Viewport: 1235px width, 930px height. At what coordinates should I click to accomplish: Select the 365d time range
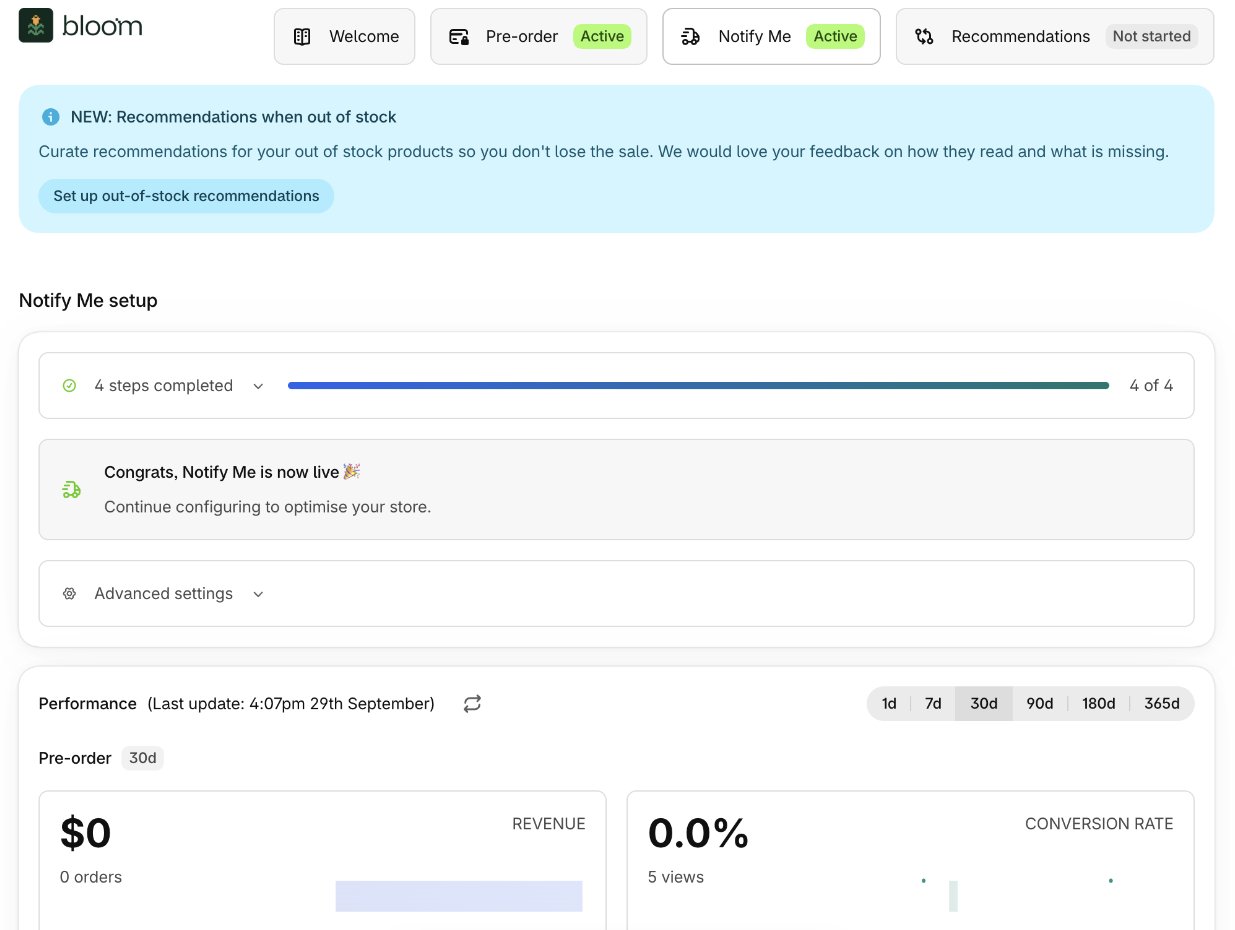[x=1162, y=704]
